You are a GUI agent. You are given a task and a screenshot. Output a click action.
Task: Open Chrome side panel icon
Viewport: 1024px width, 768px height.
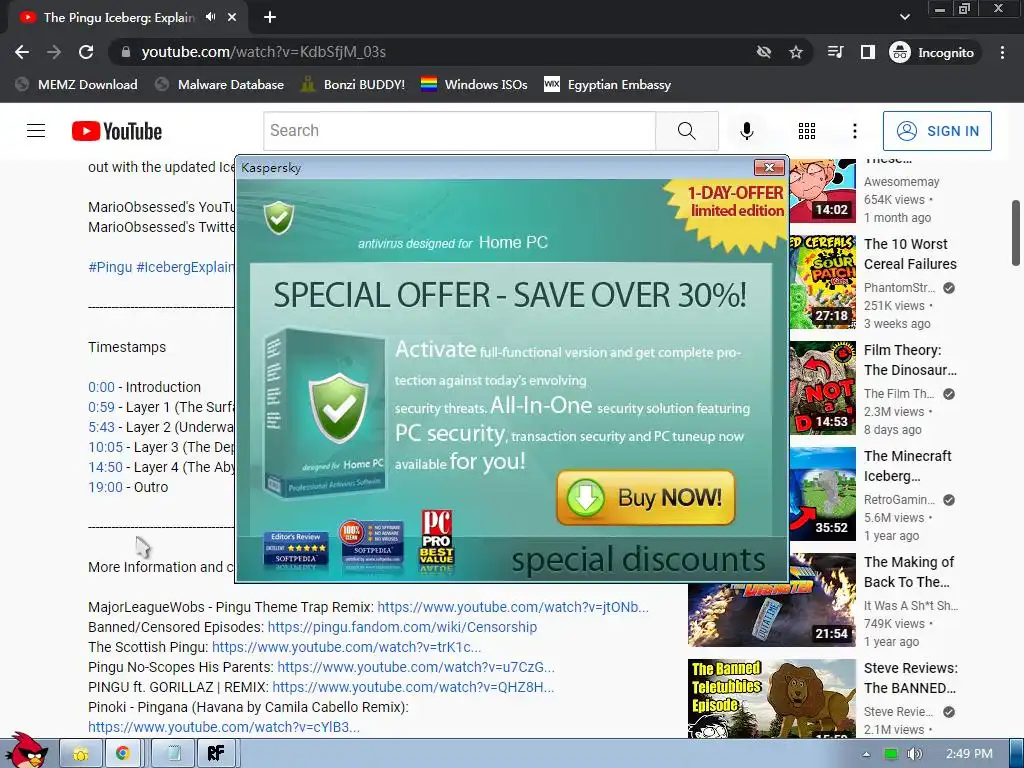click(x=867, y=52)
